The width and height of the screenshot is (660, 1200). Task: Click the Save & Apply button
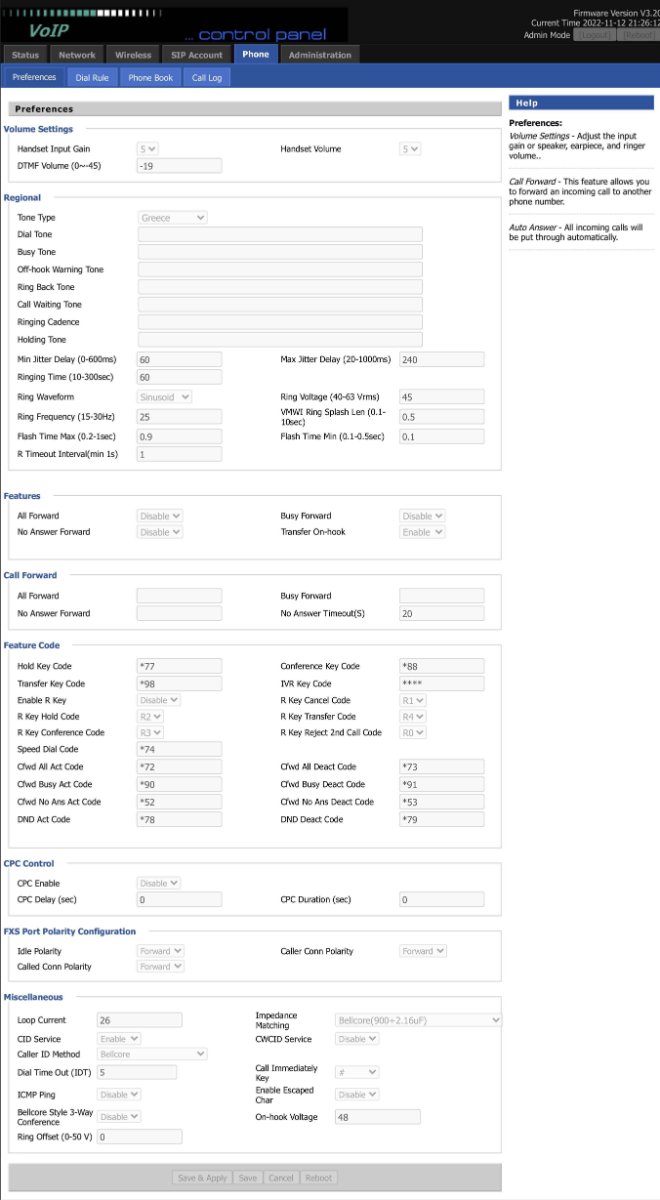click(x=203, y=1177)
